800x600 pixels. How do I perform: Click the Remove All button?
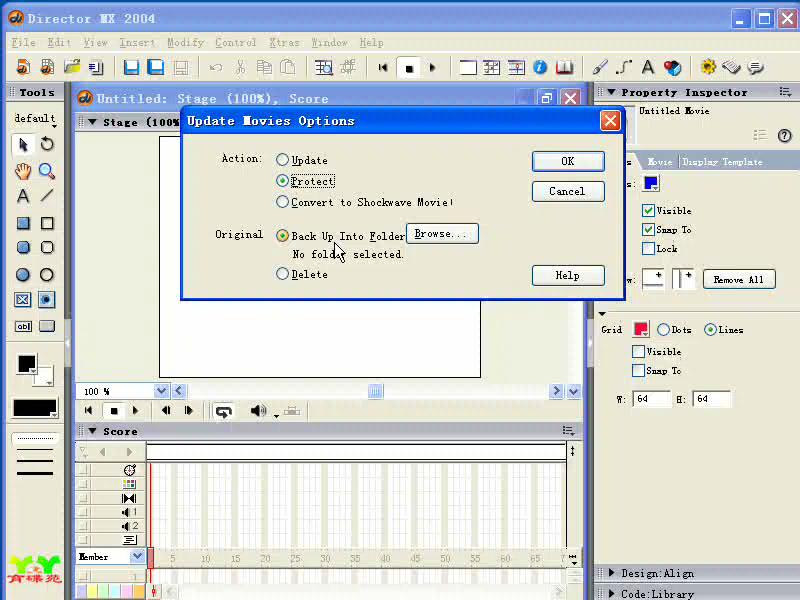pos(739,280)
